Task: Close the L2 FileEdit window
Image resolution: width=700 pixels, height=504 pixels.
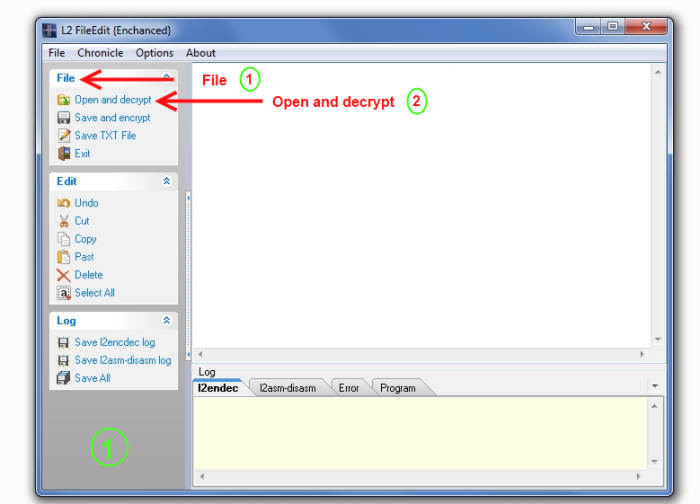Action: [646, 27]
